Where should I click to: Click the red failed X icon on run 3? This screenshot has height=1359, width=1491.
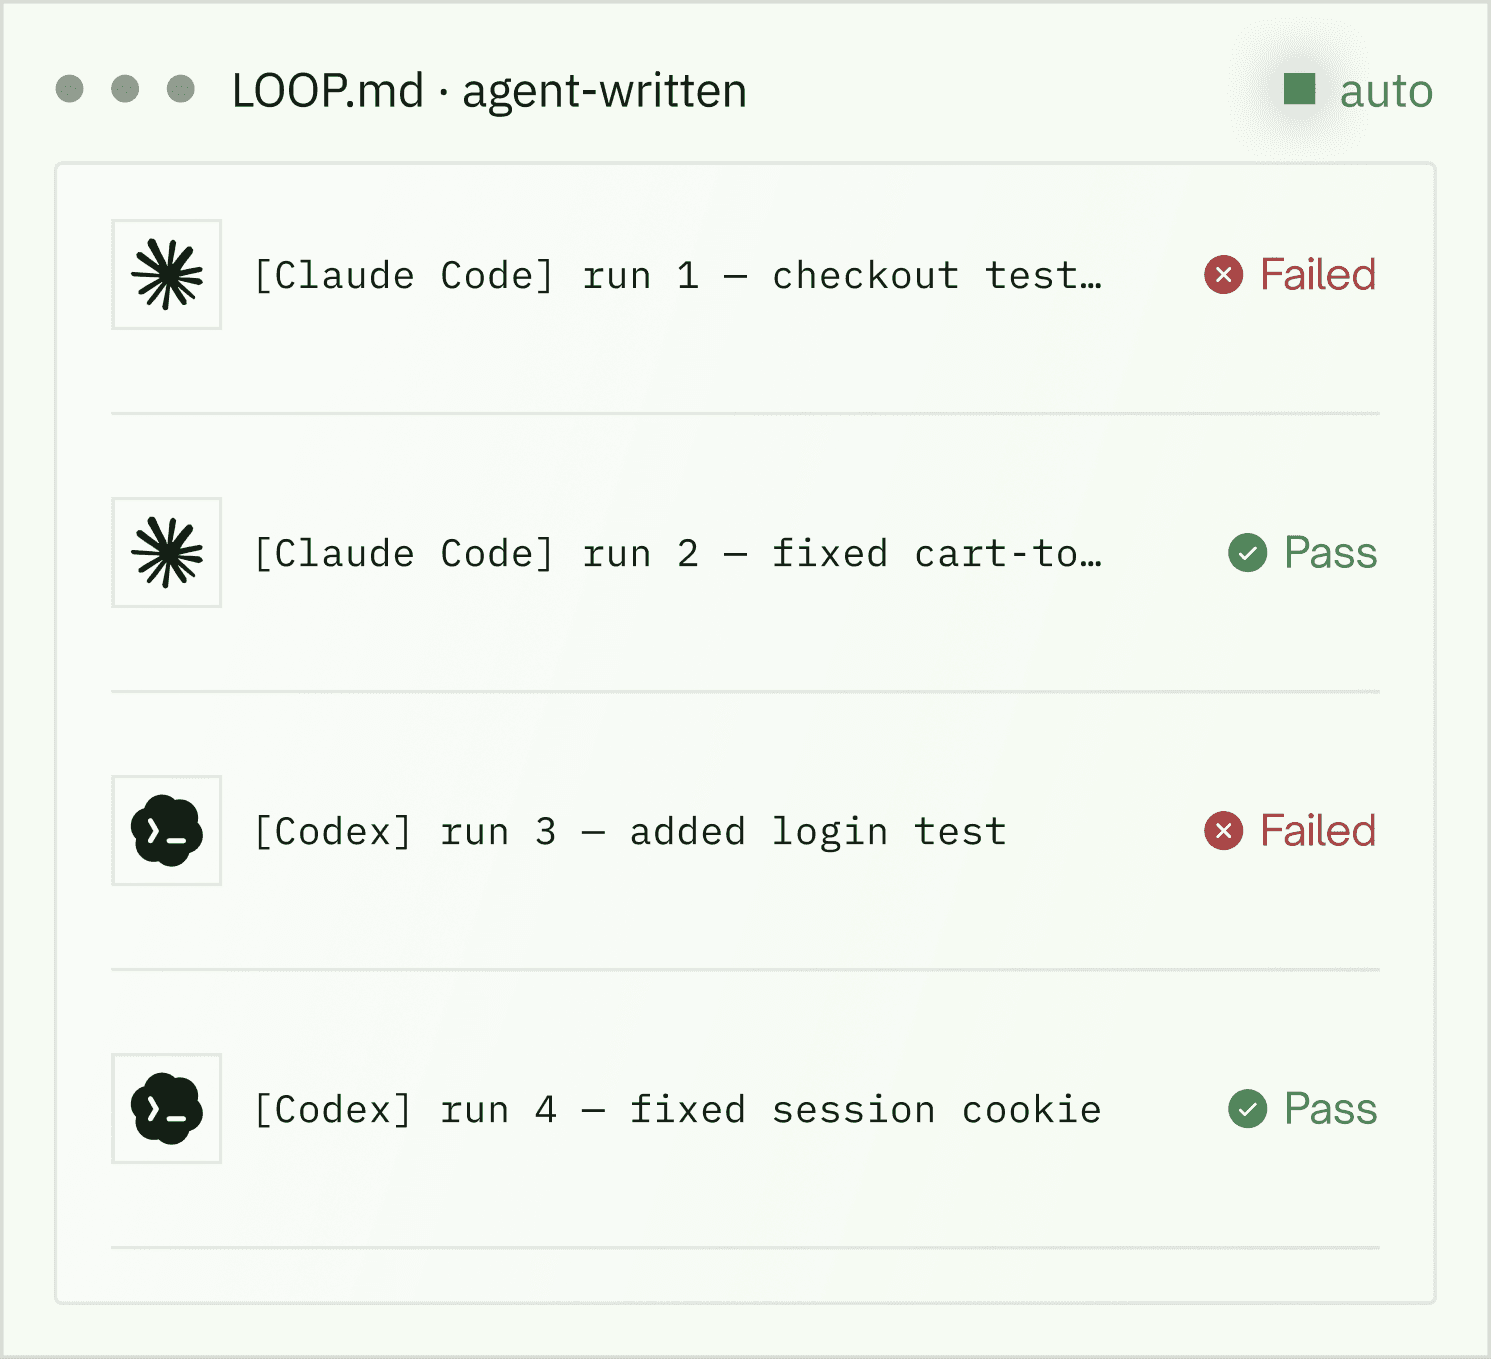[x=1223, y=831]
